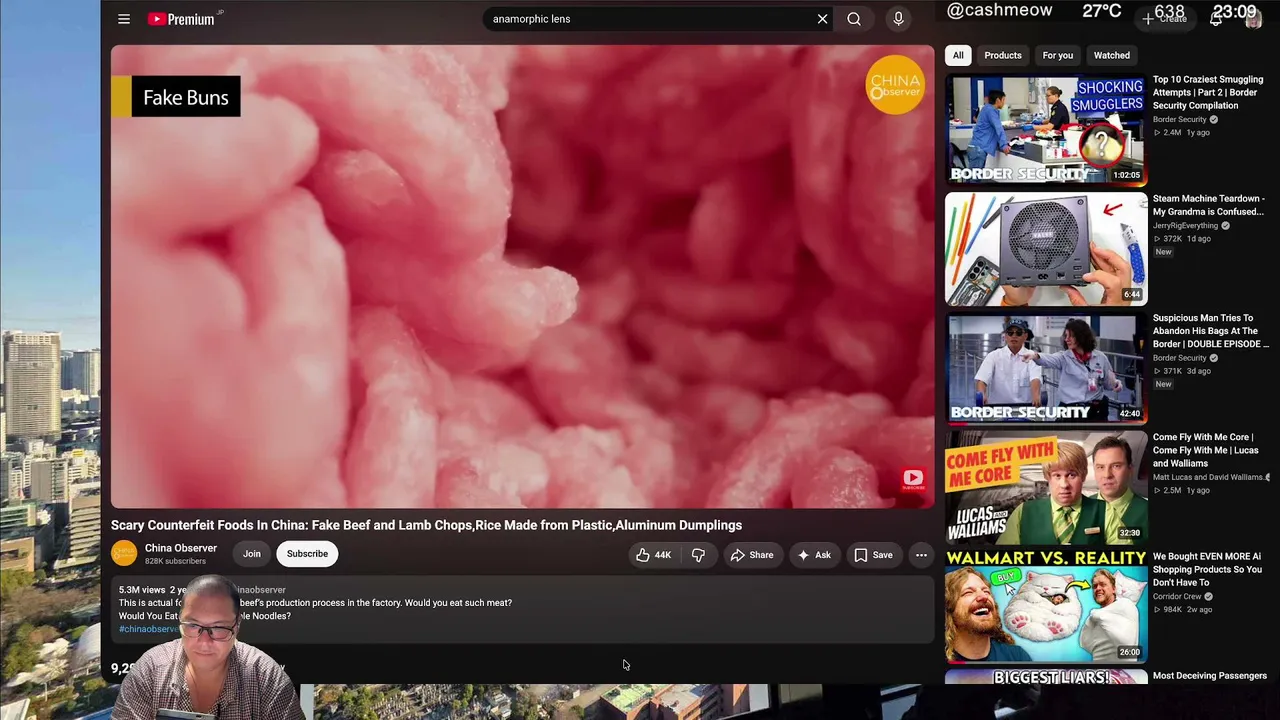Open the Walmart vs. Reality thumbnail

pos(1046,605)
